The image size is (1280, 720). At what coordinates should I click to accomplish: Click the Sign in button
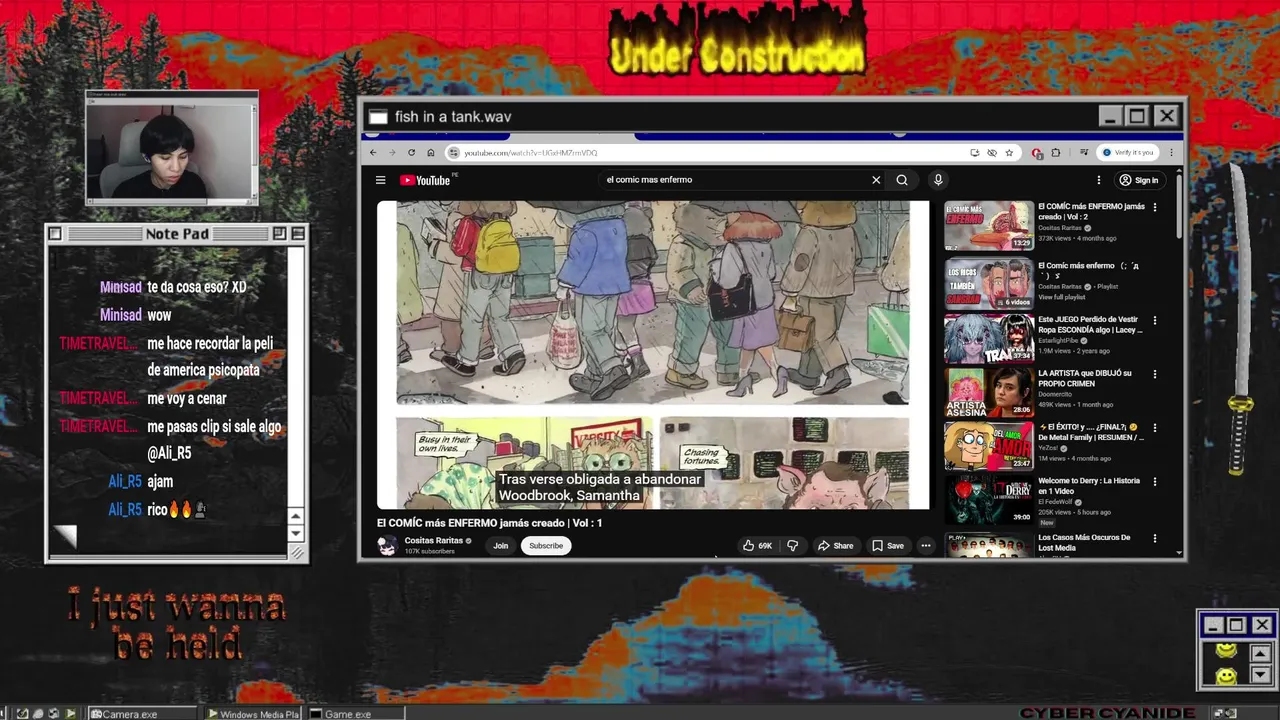(x=1139, y=180)
